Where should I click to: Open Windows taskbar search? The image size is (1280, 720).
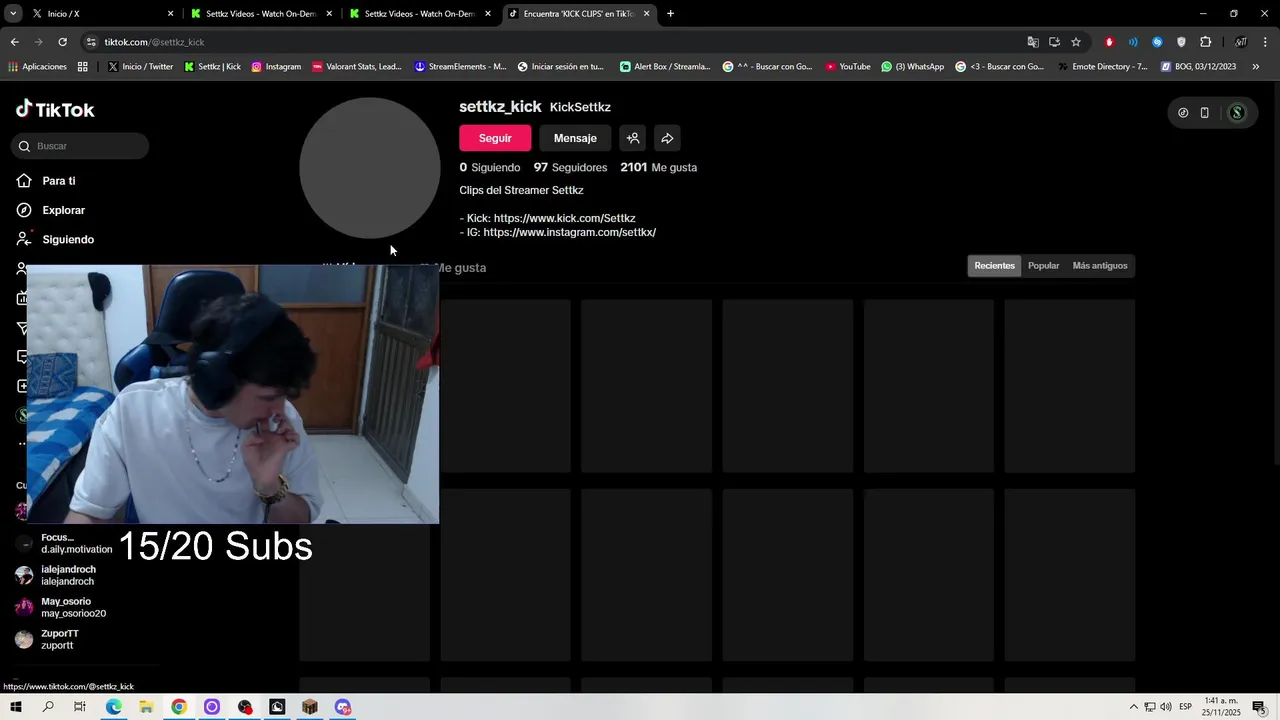48,707
